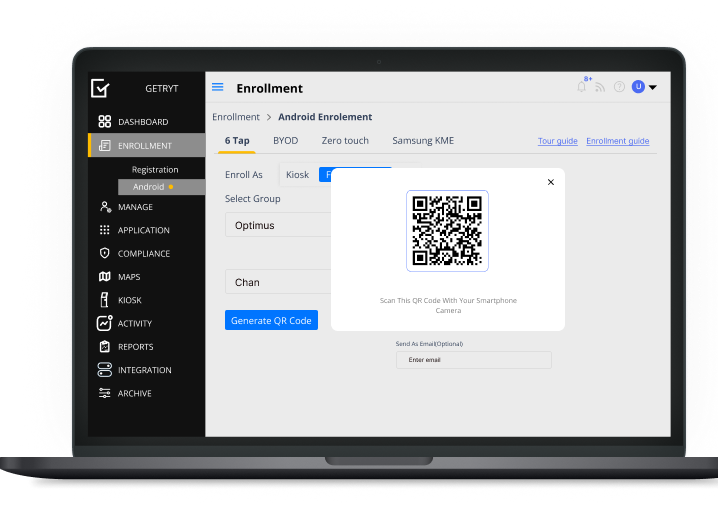Click the Enter email input field
The image size is (718, 507).
point(473,360)
